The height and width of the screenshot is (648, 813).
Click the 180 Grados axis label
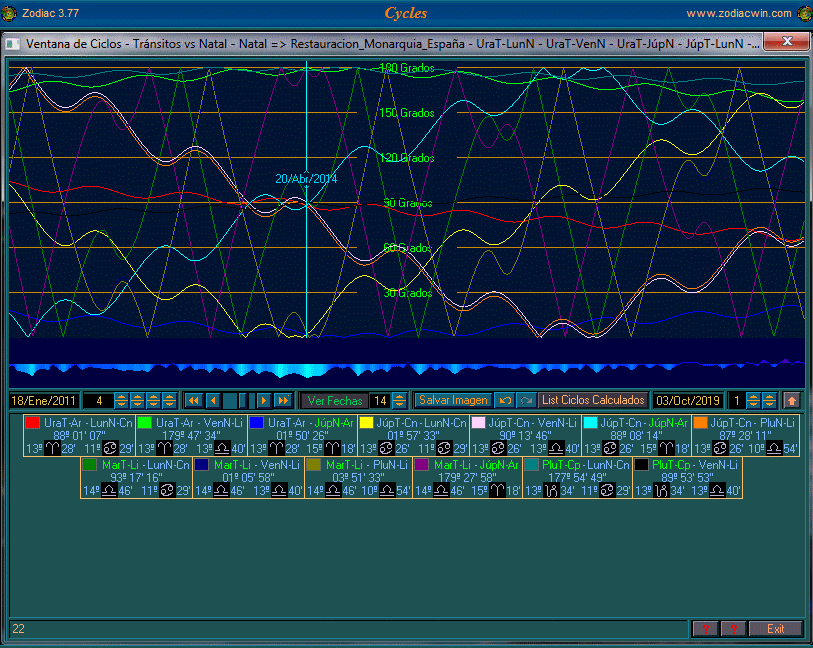click(406, 68)
